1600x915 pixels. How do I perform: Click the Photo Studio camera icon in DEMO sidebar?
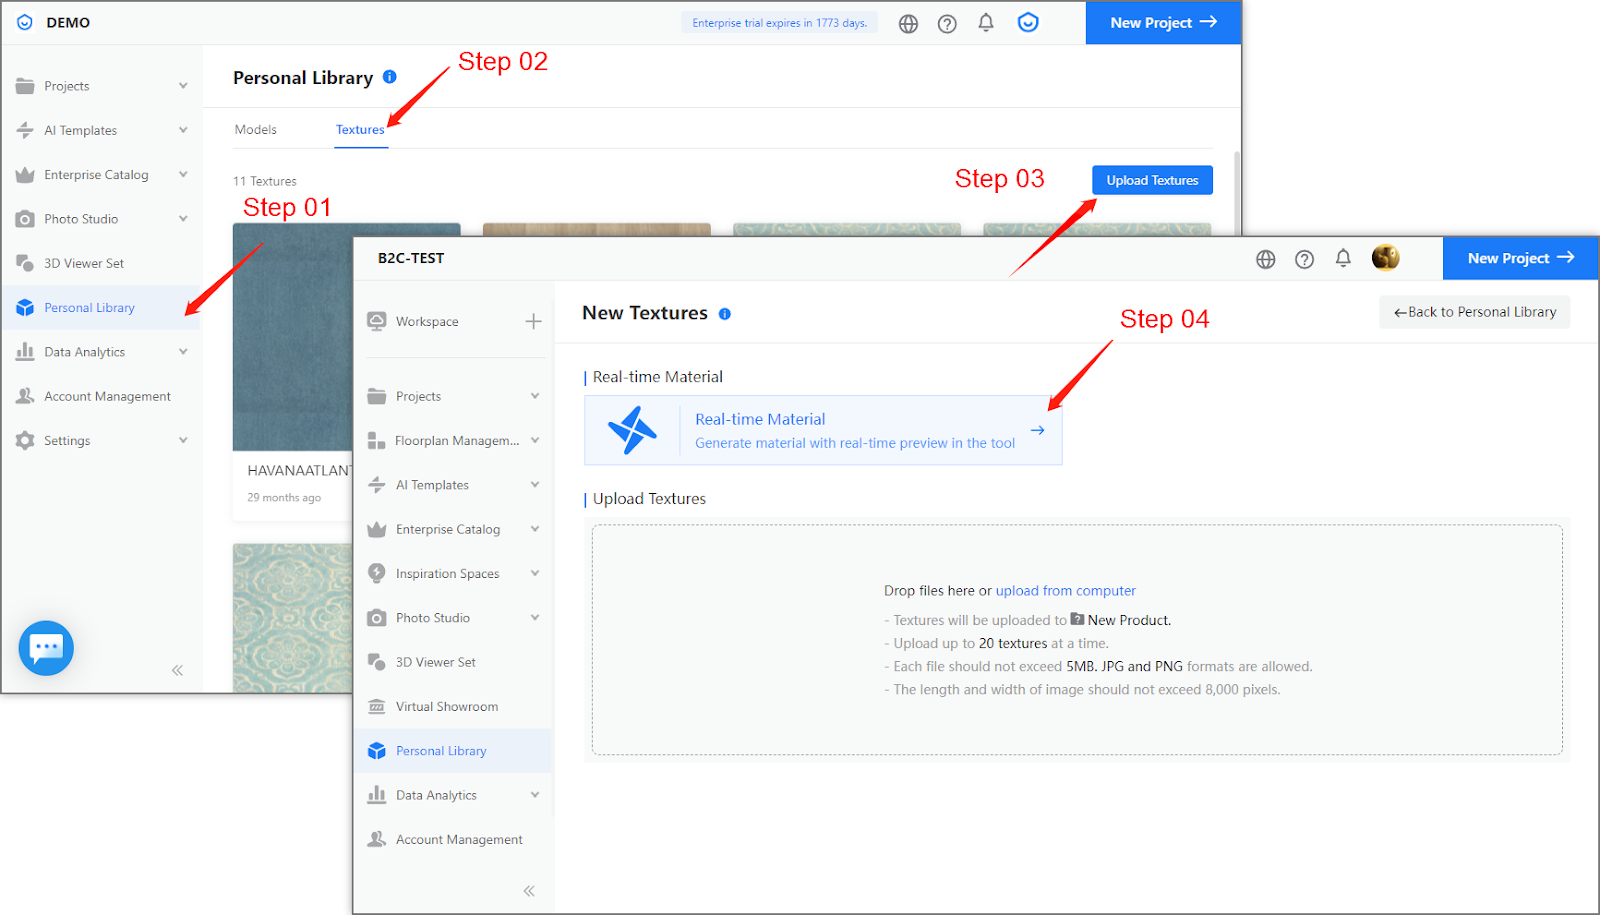click(25, 219)
